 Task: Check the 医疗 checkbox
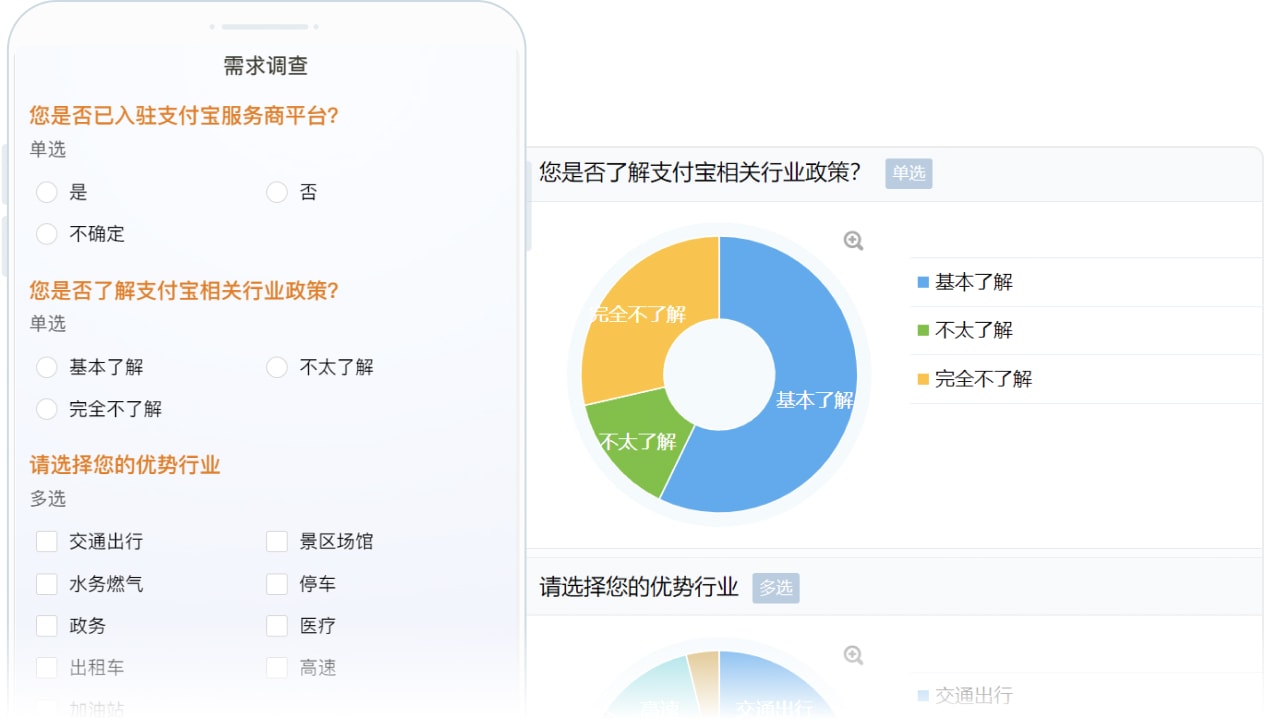[277, 625]
